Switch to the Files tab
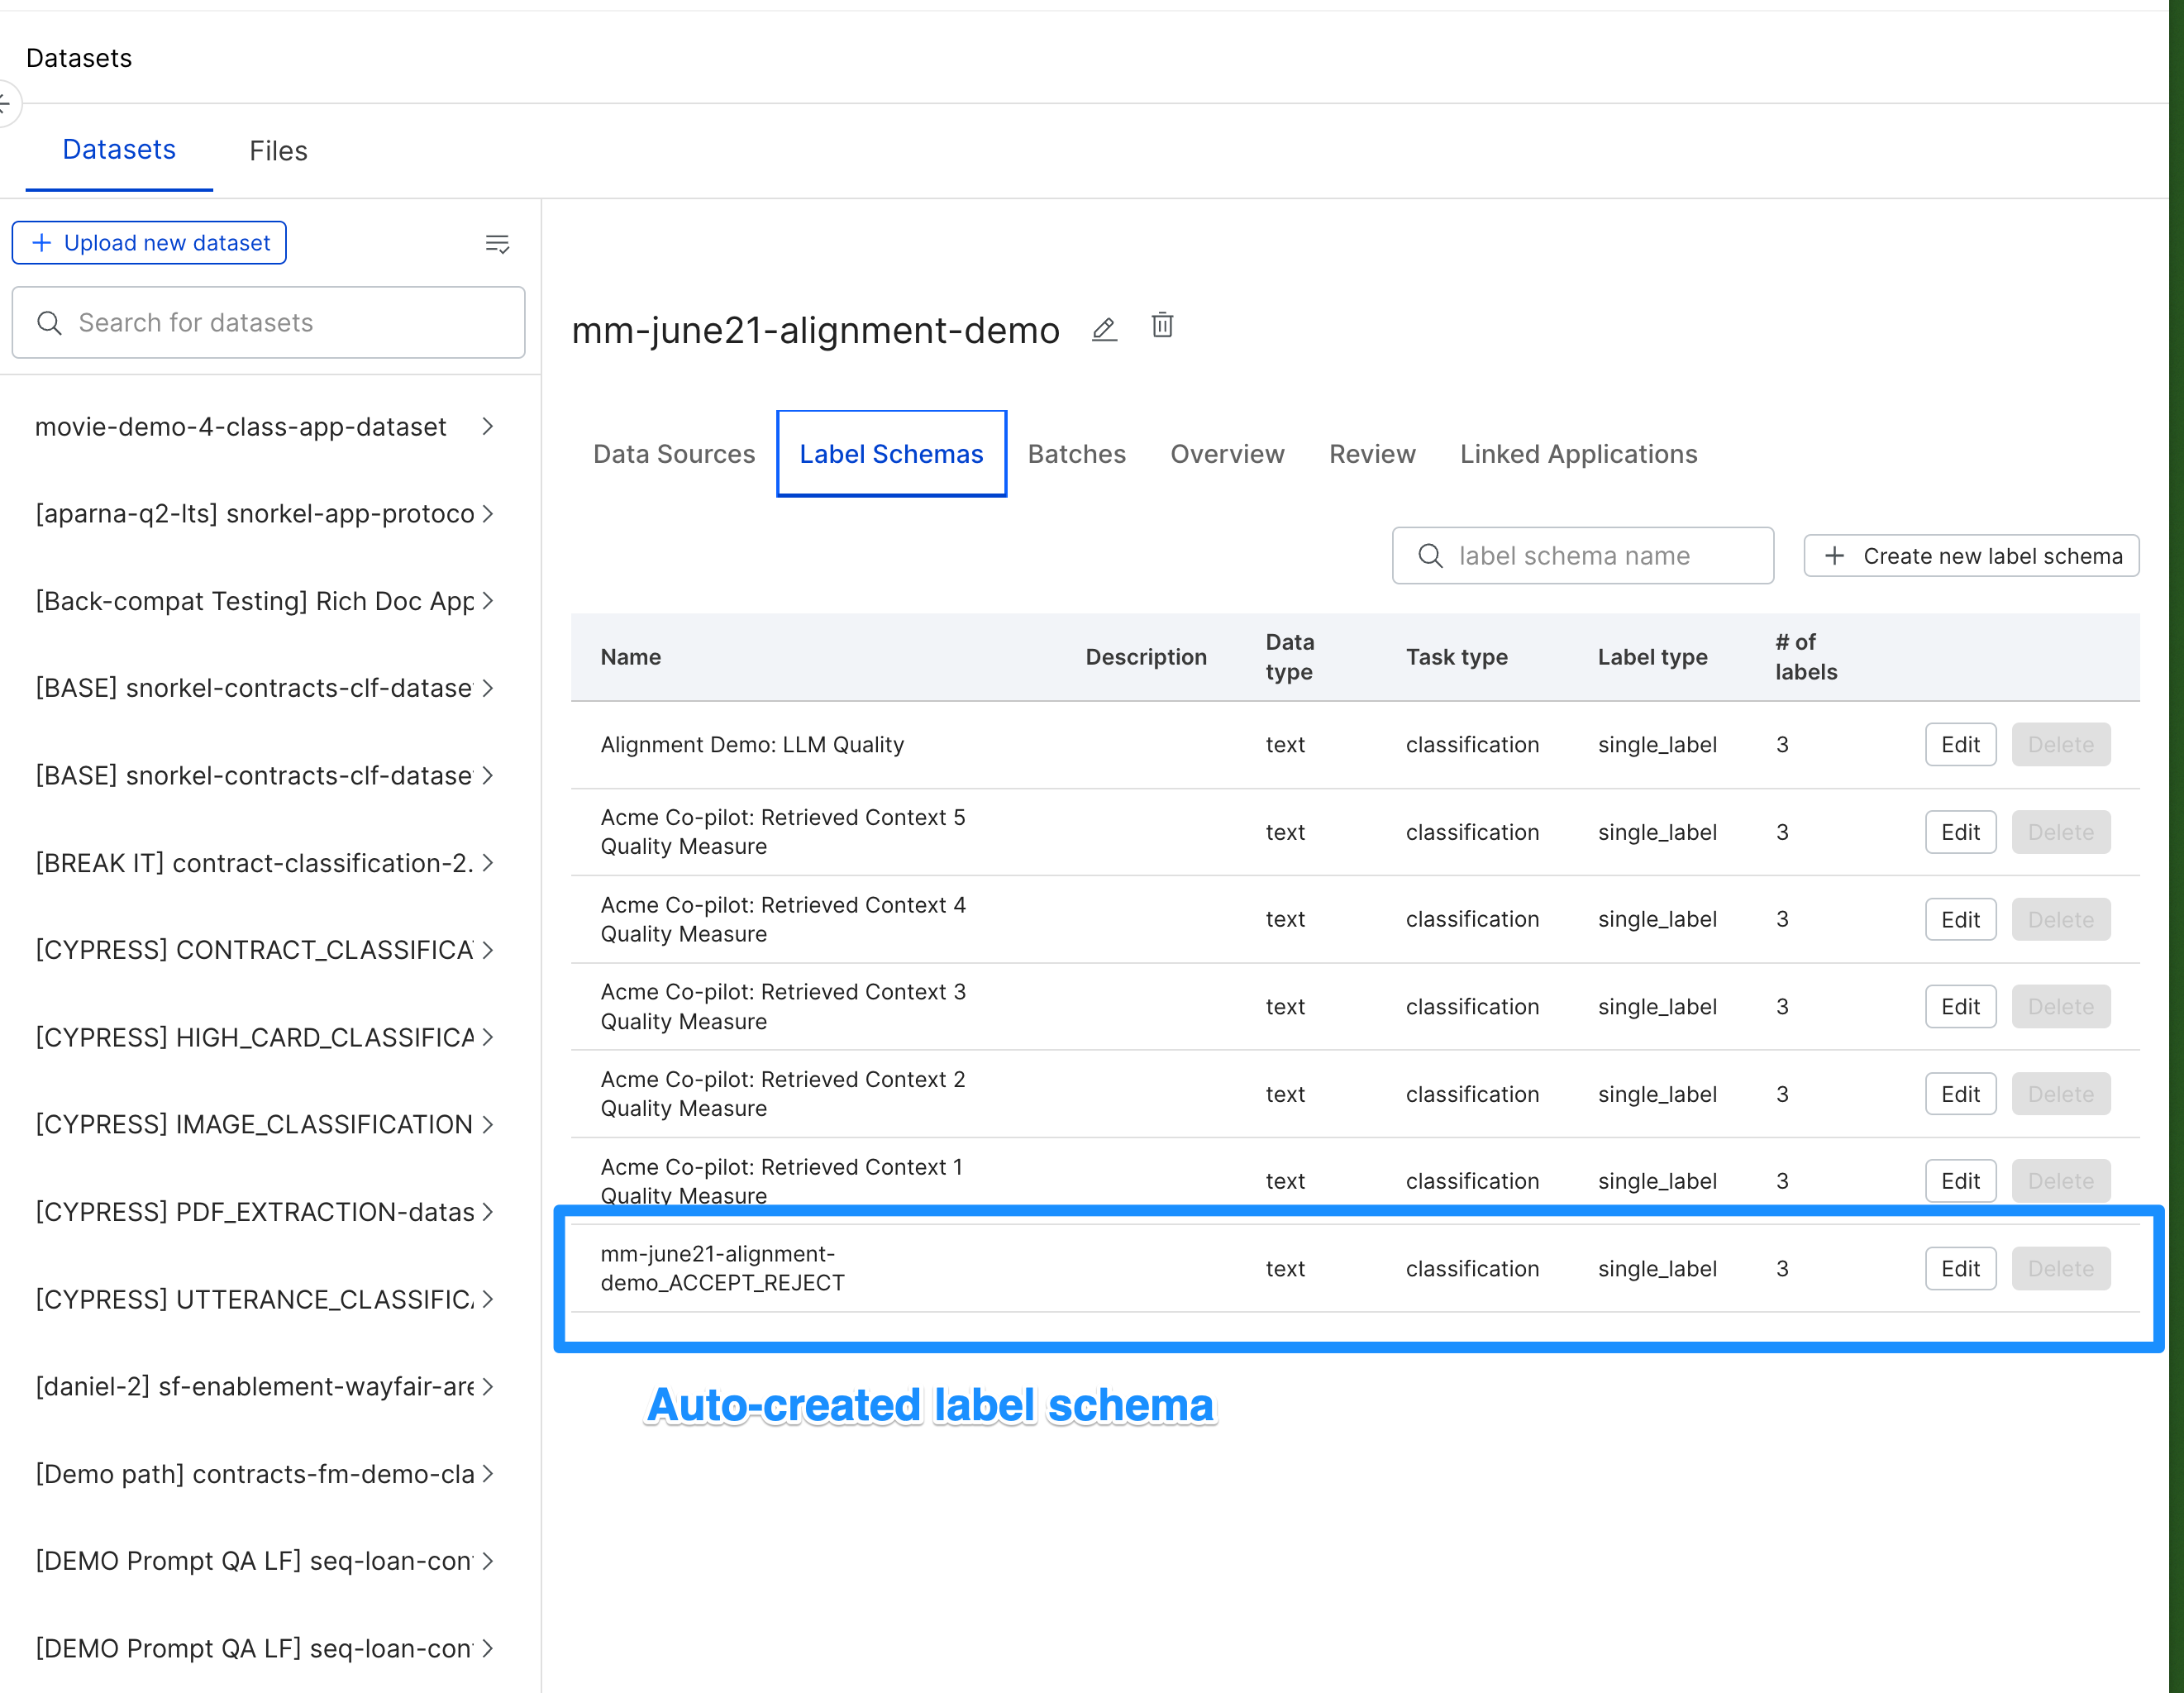The height and width of the screenshot is (1693, 2184). pos(278,151)
